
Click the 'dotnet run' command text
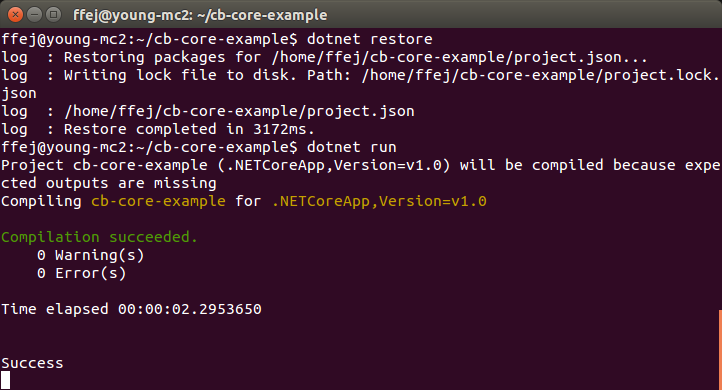coord(351,147)
